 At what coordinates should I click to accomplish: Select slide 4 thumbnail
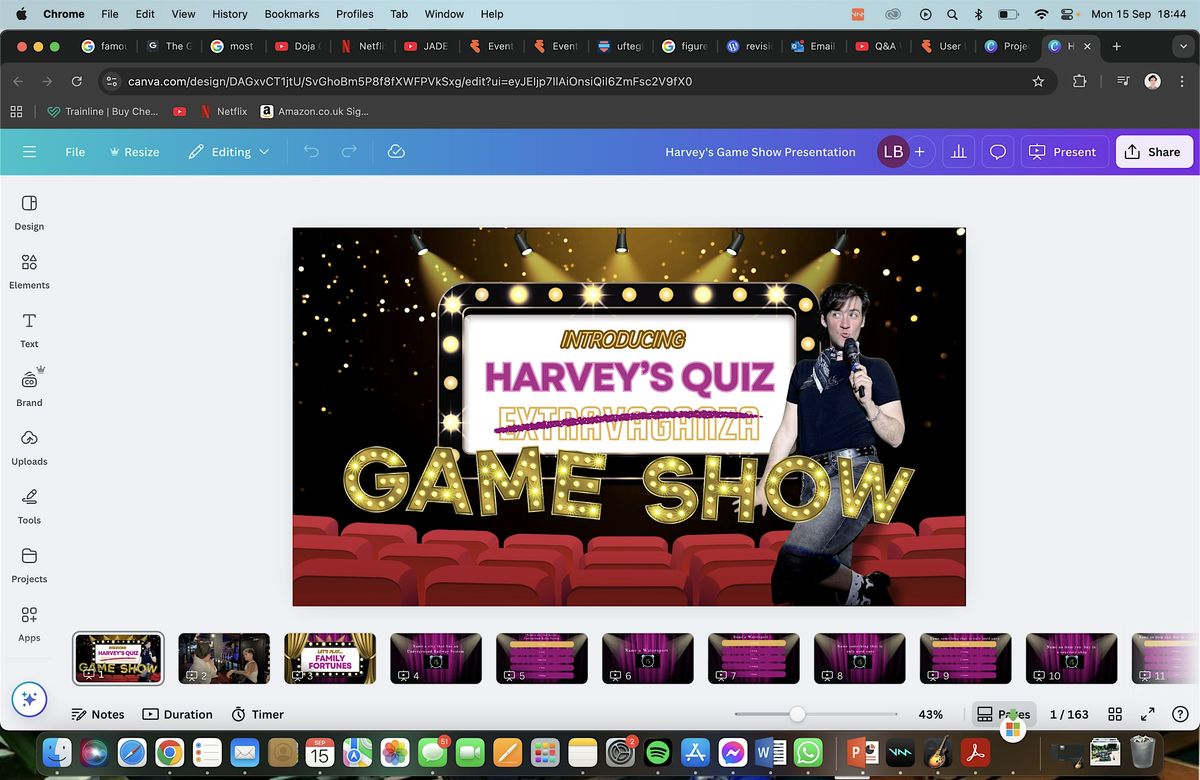click(x=436, y=657)
